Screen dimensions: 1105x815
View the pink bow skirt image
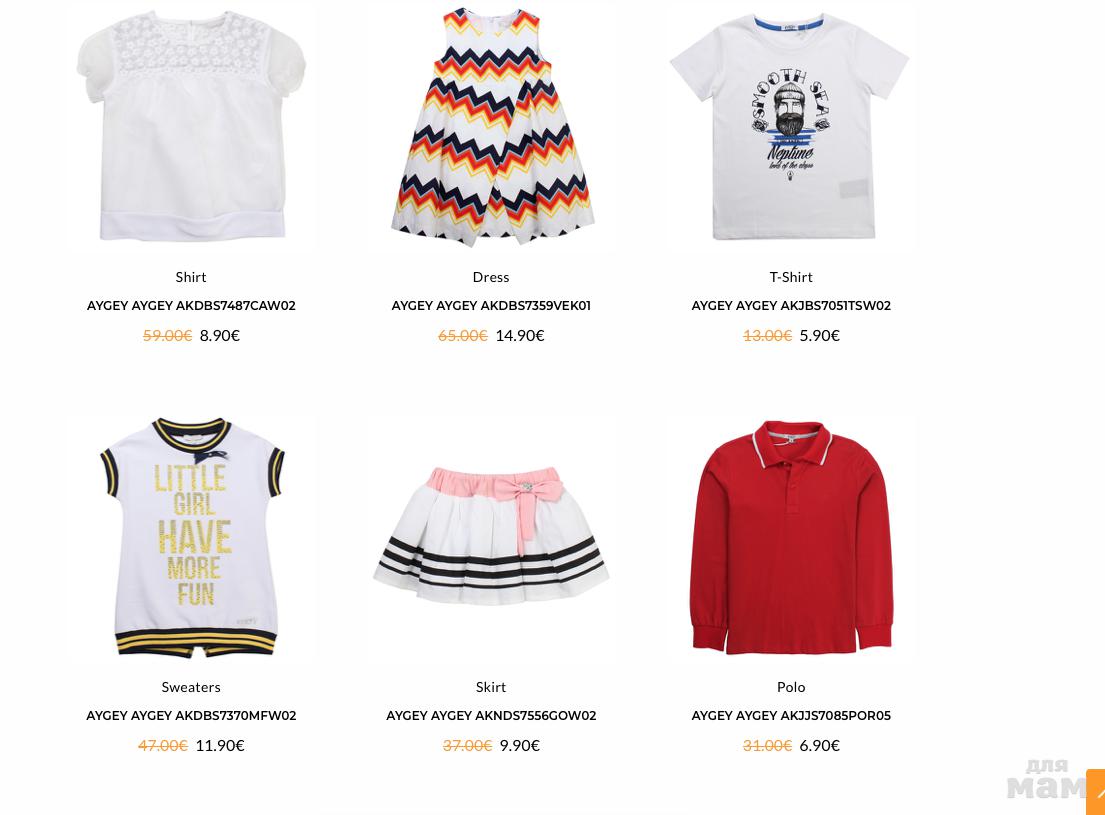click(491, 535)
